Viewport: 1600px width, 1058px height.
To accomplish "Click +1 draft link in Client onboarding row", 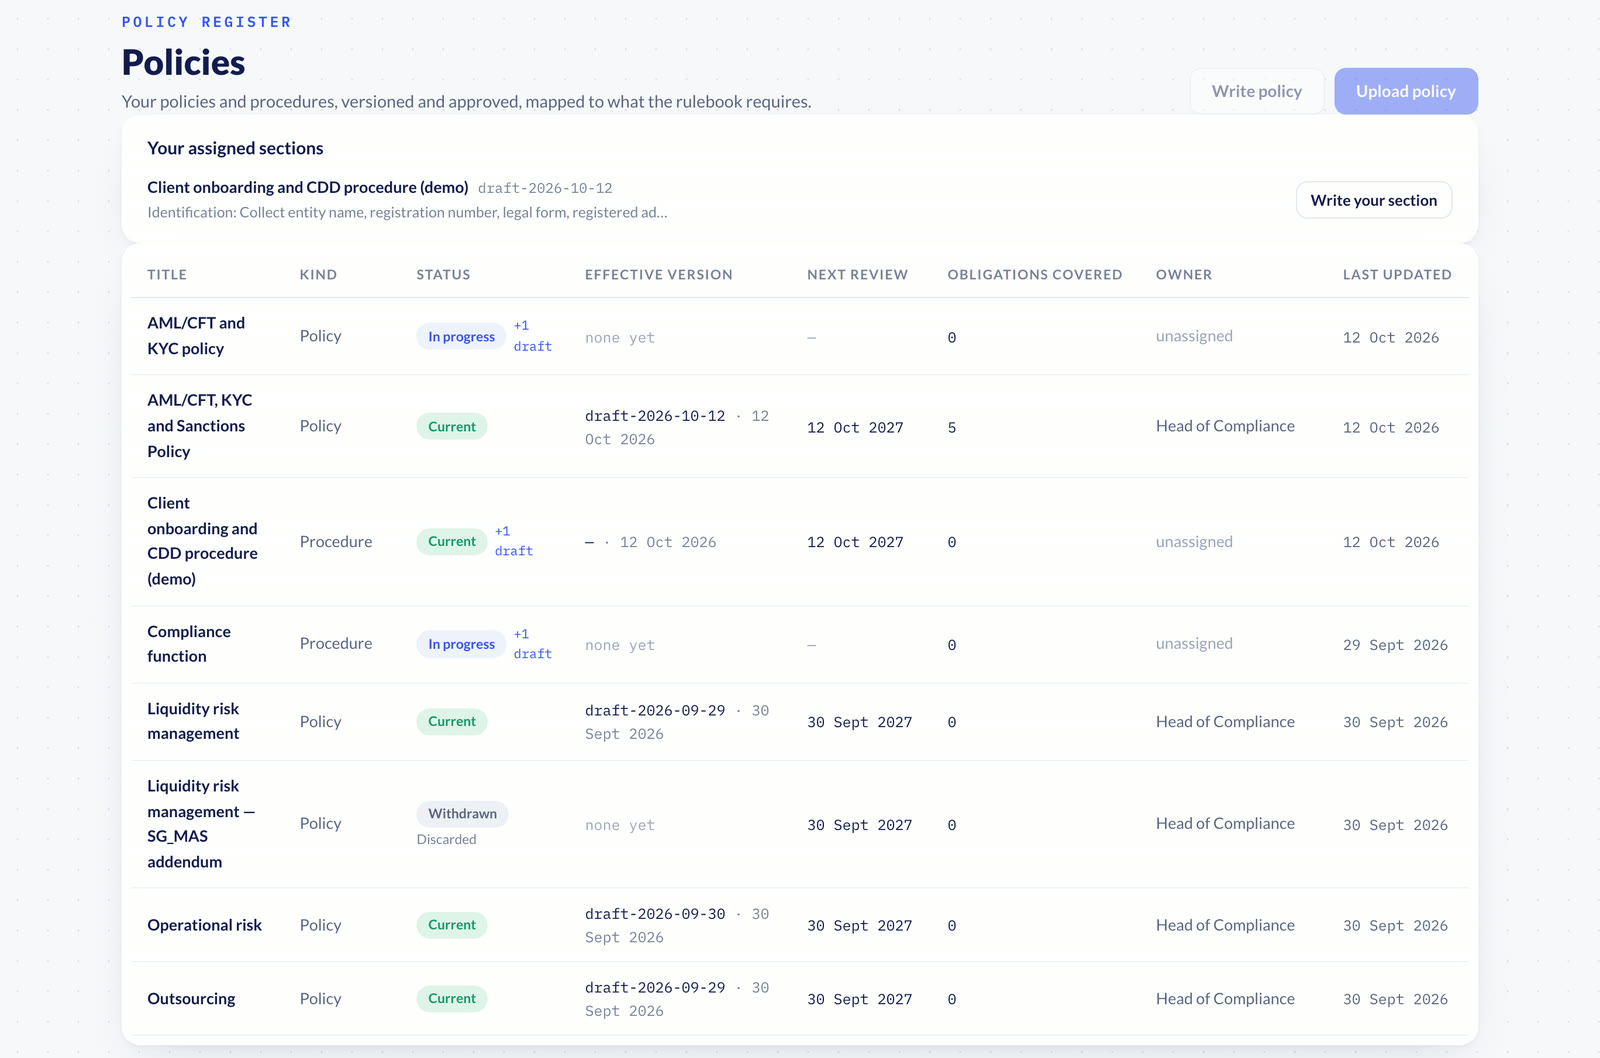I will tap(513, 541).
